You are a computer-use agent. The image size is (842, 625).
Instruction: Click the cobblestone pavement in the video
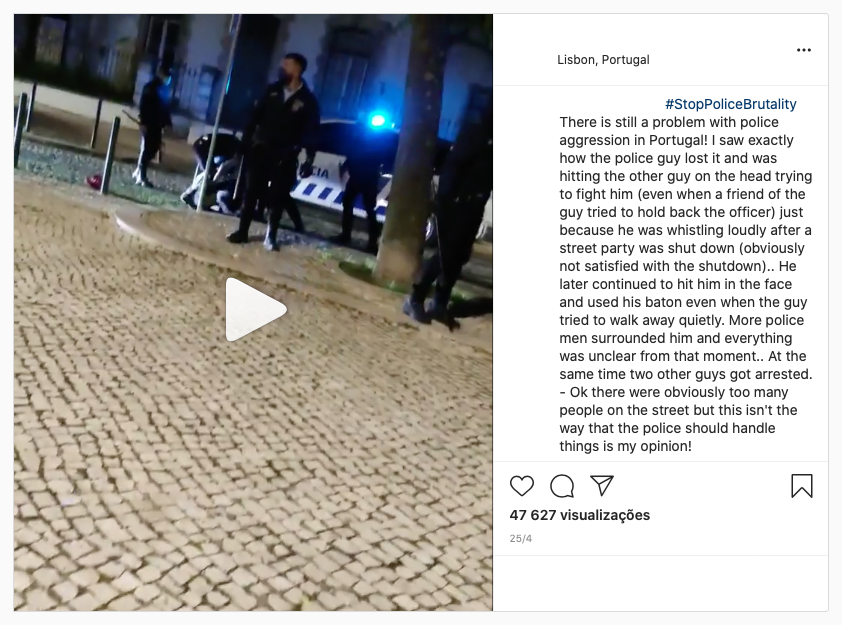tap(215, 456)
